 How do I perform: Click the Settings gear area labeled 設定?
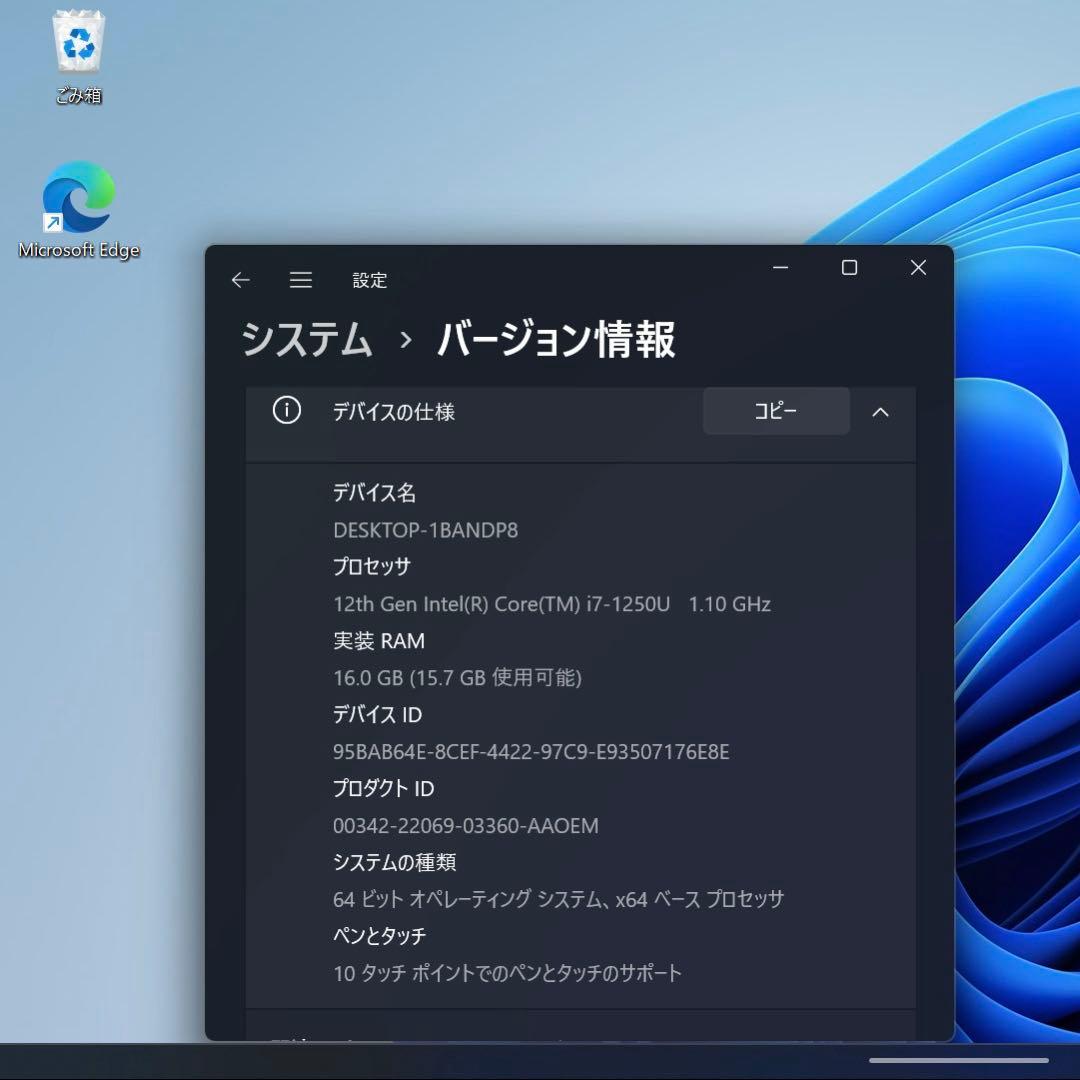click(371, 281)
